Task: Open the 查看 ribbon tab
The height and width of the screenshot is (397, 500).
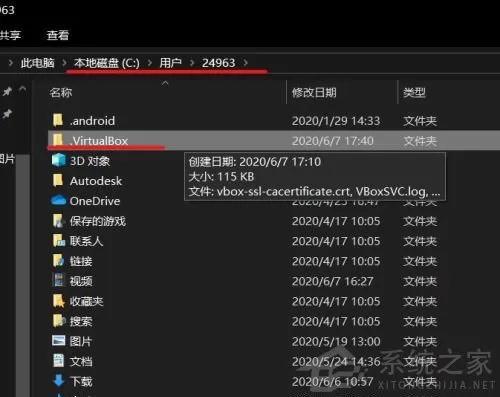Action: point(58,35)
